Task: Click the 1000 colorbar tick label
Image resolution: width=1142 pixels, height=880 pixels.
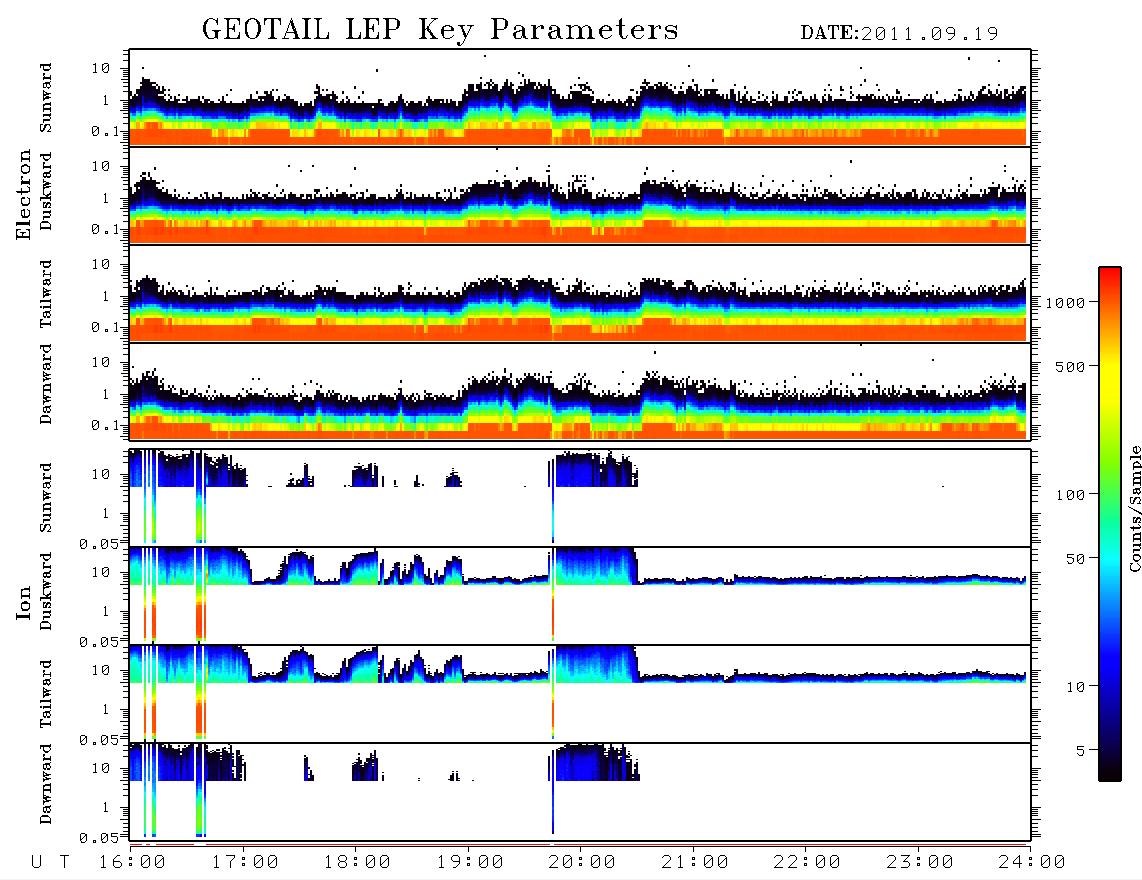Action: 1065,302
